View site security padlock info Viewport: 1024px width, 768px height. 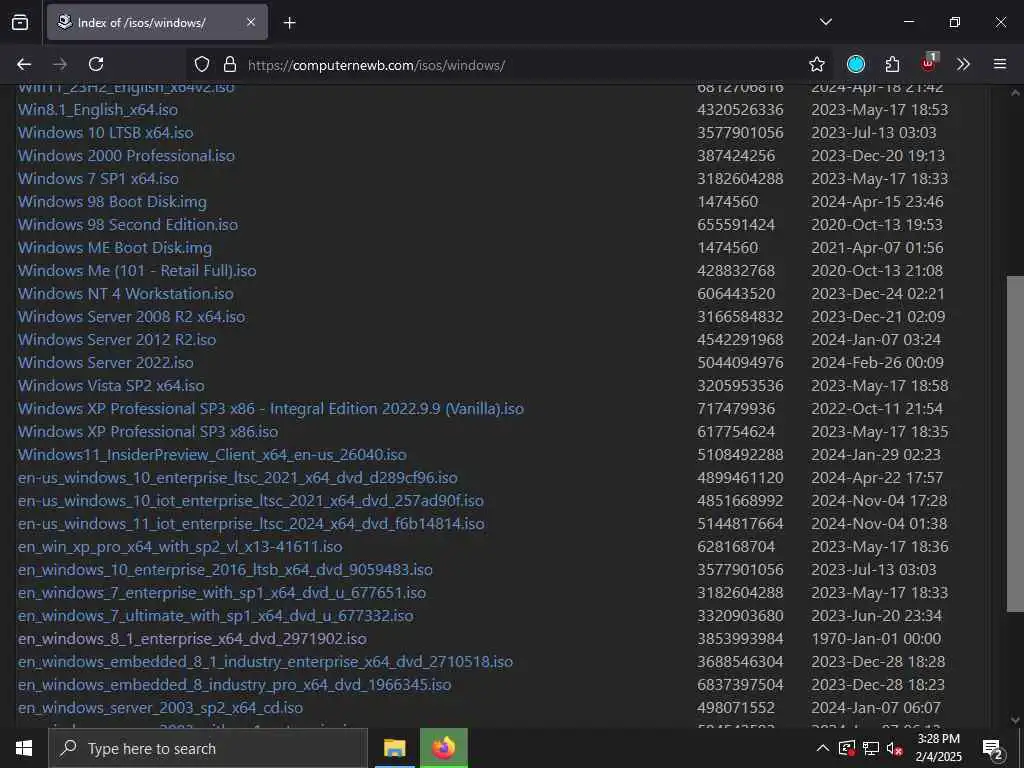click(x=229, y=64)
